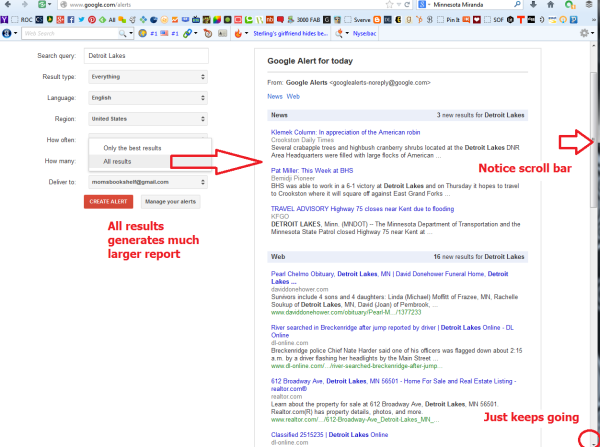The image size is (600, 447).
Task: Click the browser back arrow
Action: (8, 5)
